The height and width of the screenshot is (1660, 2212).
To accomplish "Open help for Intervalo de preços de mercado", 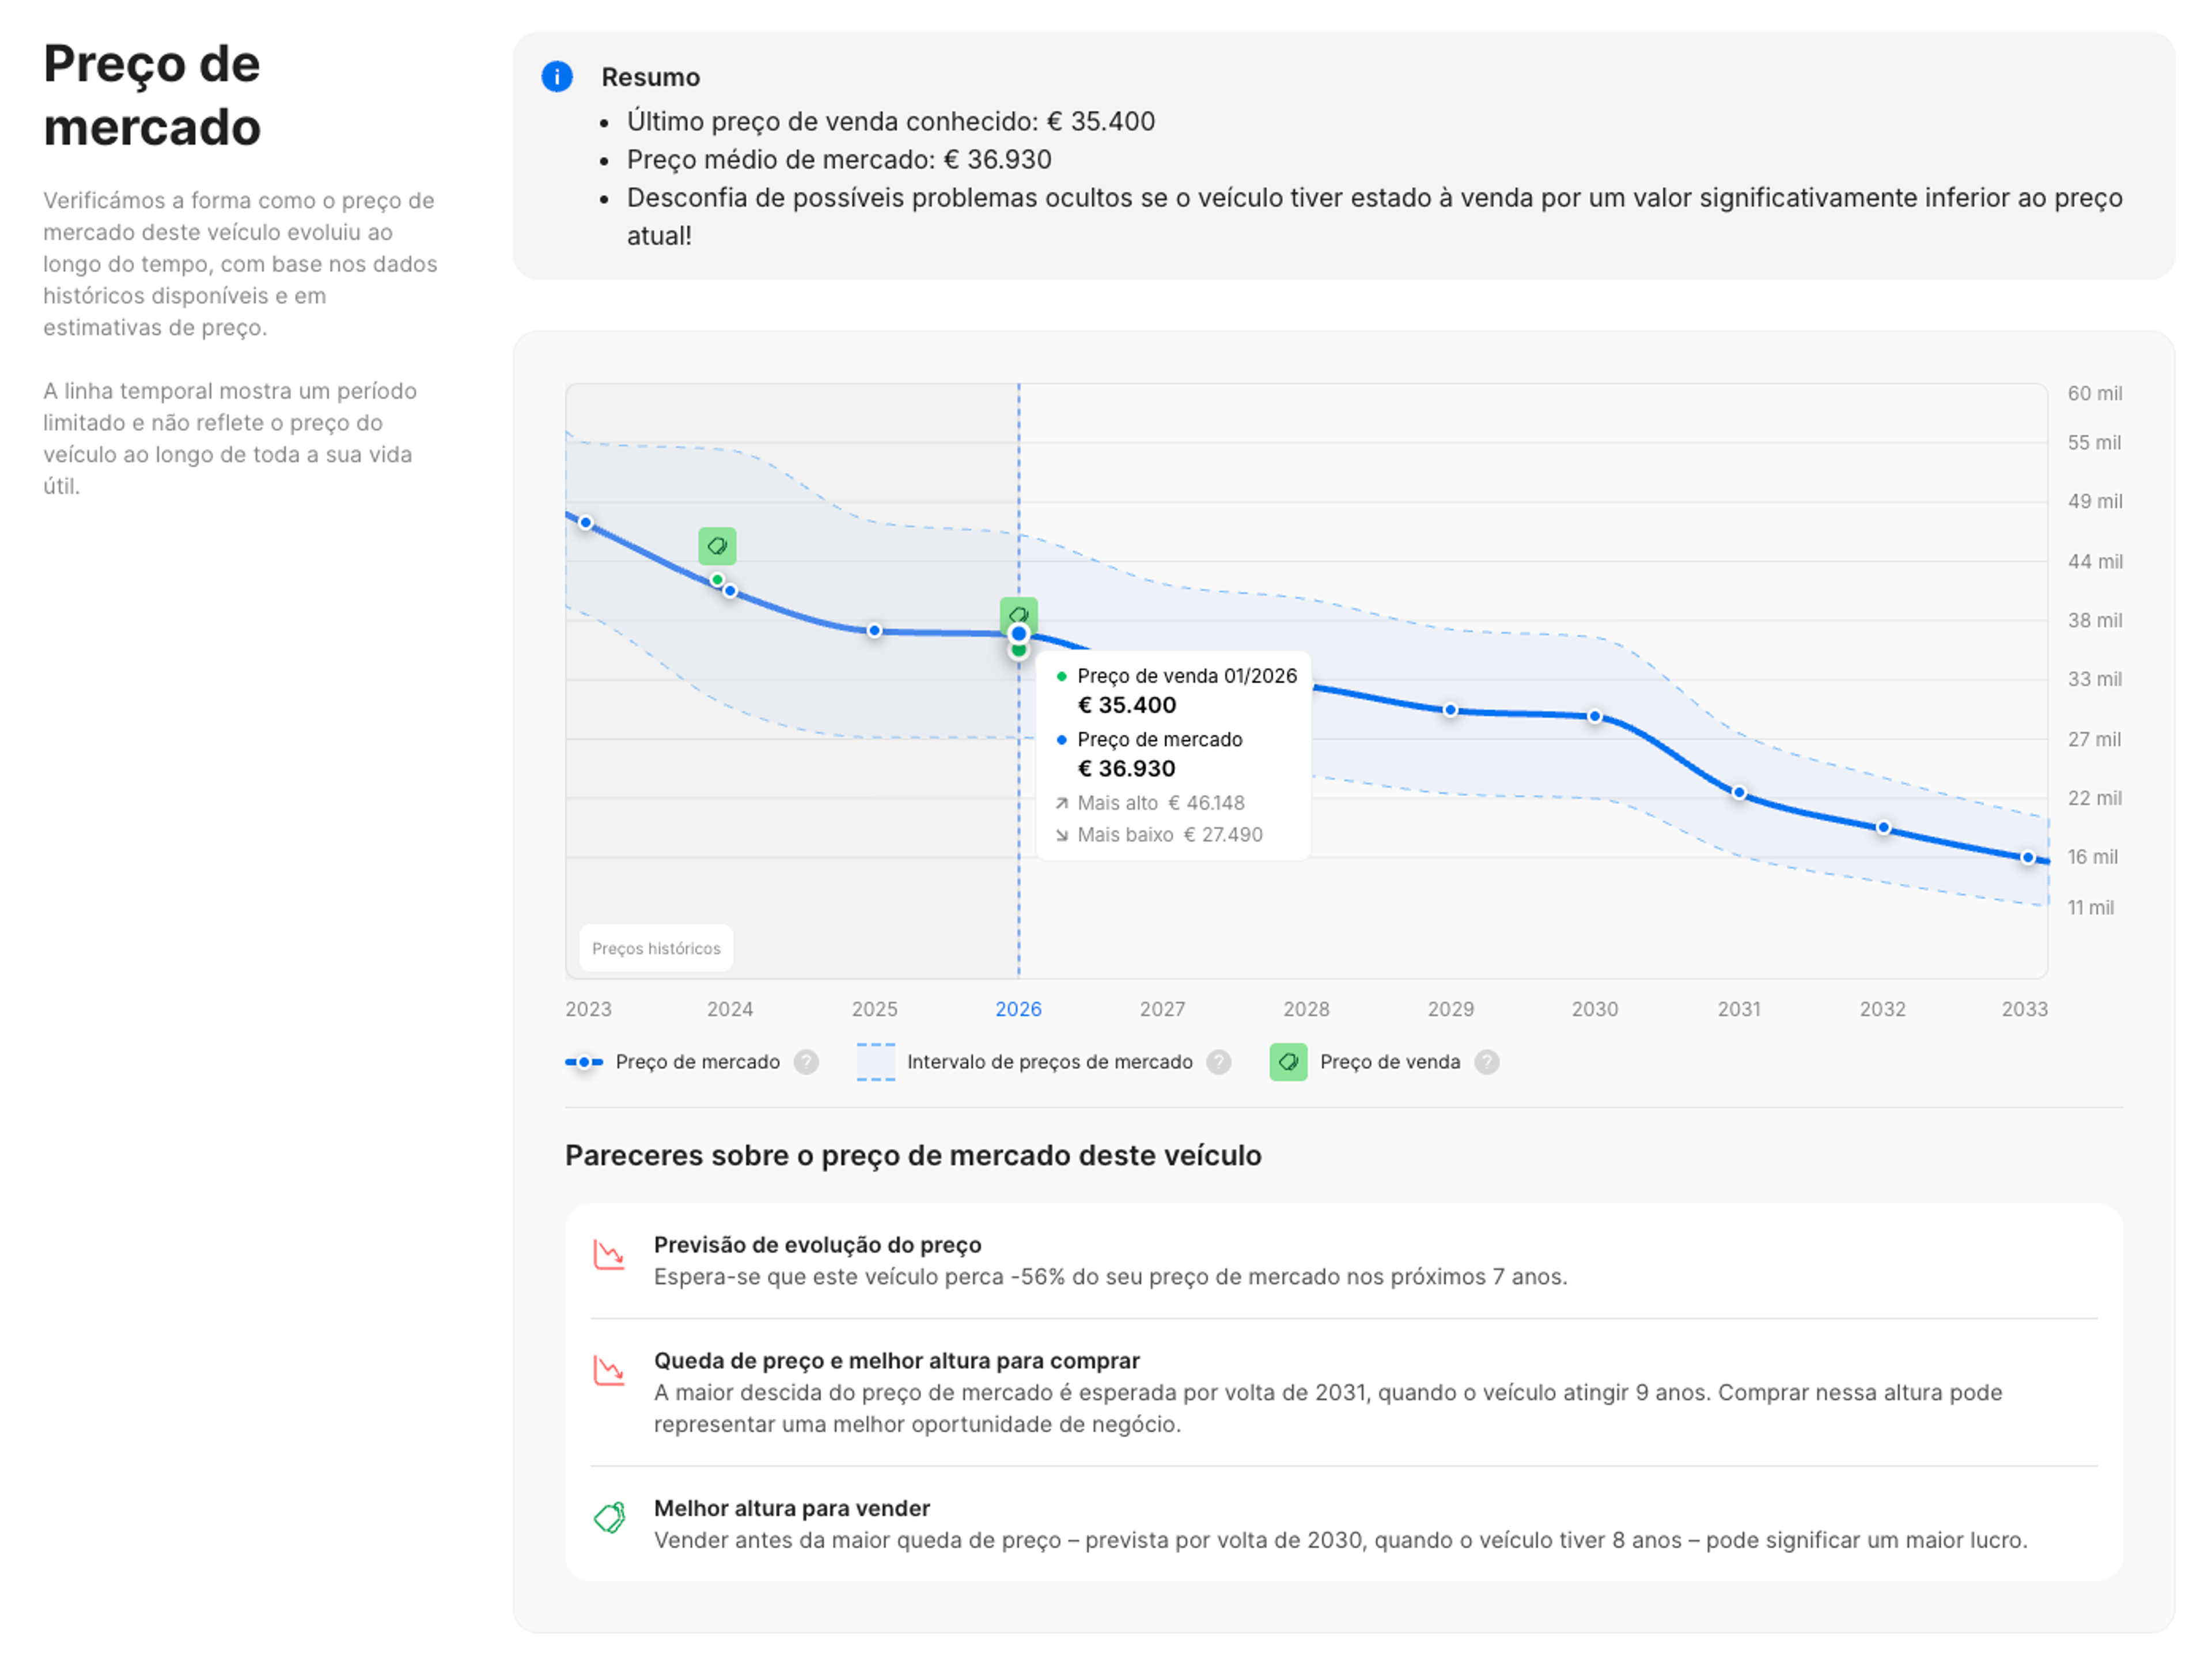I will (x=1219, y=1062).
